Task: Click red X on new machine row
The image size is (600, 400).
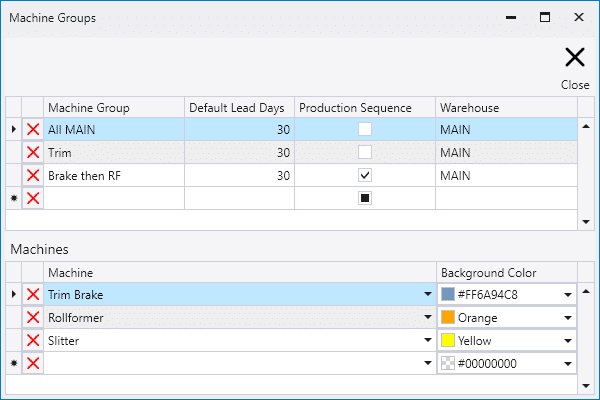Action: pyautogui.click(x=33, y=364)
